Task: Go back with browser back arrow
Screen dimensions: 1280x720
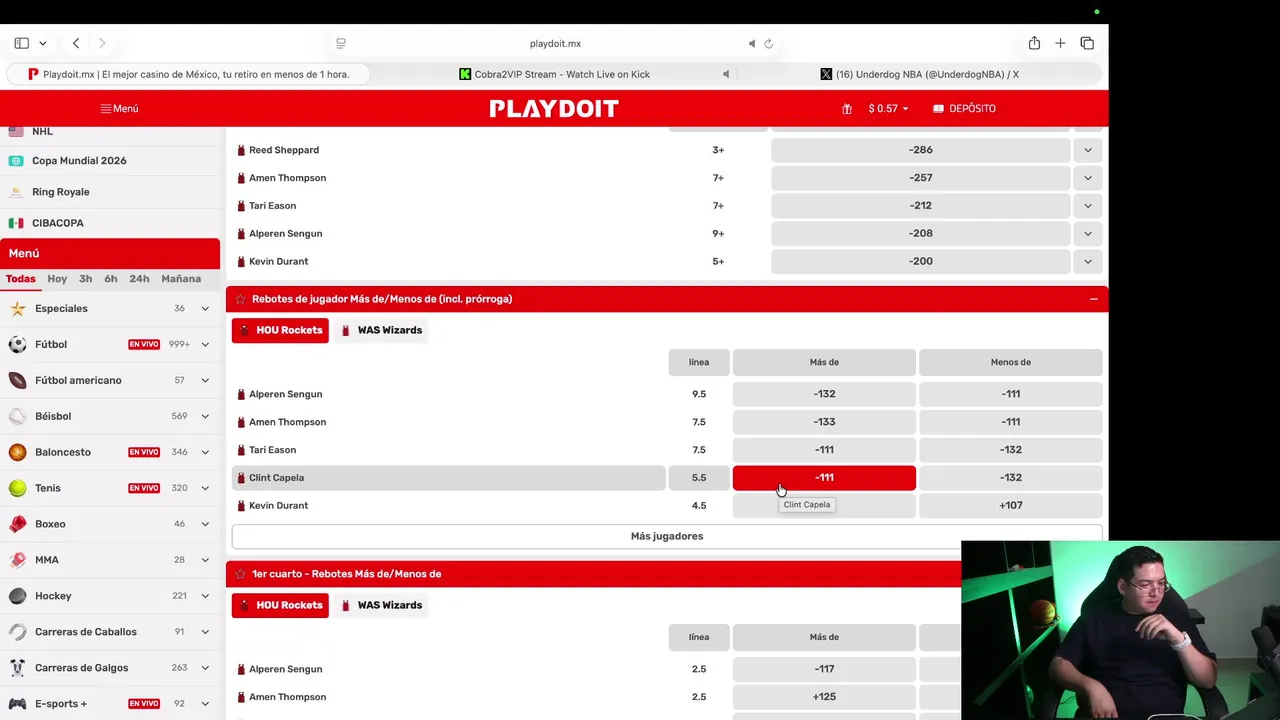Action: point(76,43)
